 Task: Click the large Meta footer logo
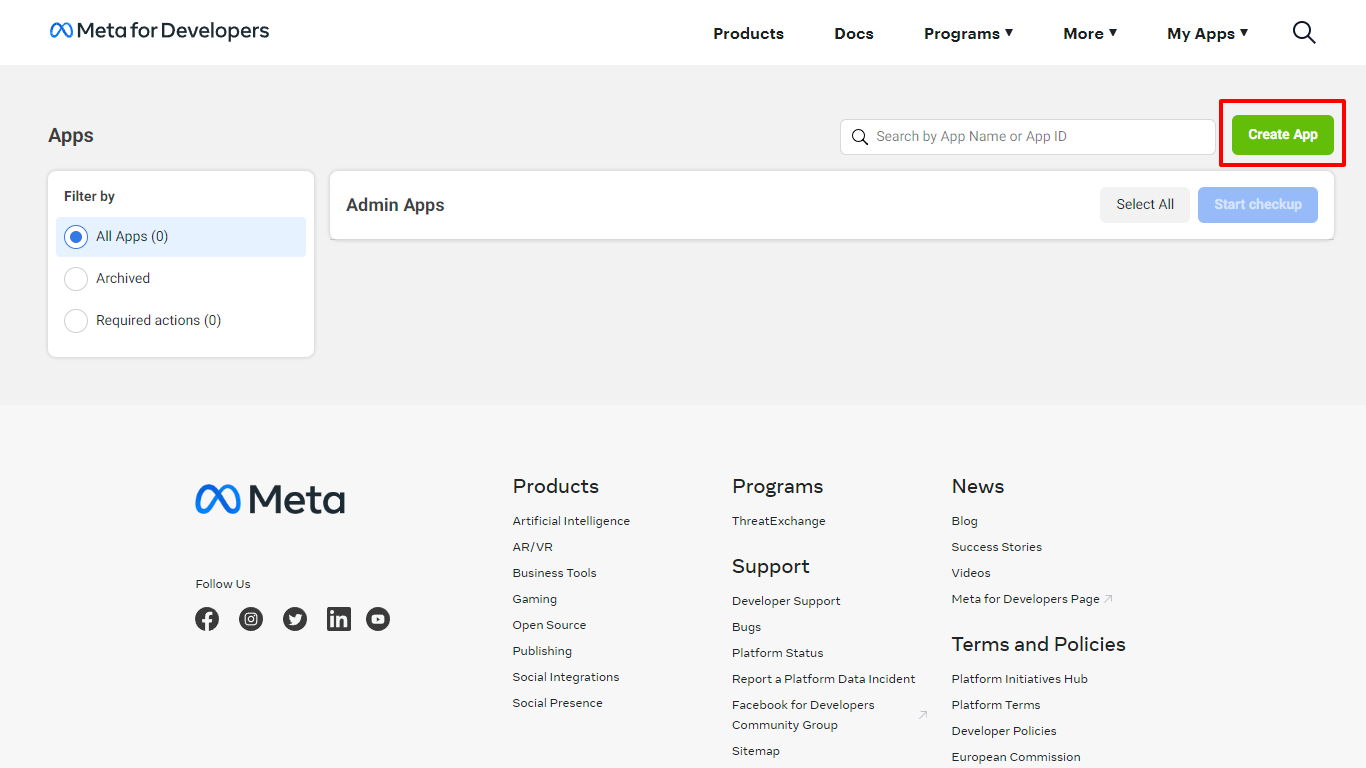[270, 499]
